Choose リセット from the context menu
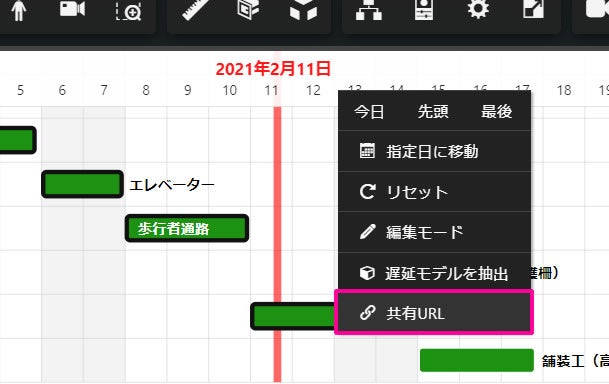 (x=435, y=192)
